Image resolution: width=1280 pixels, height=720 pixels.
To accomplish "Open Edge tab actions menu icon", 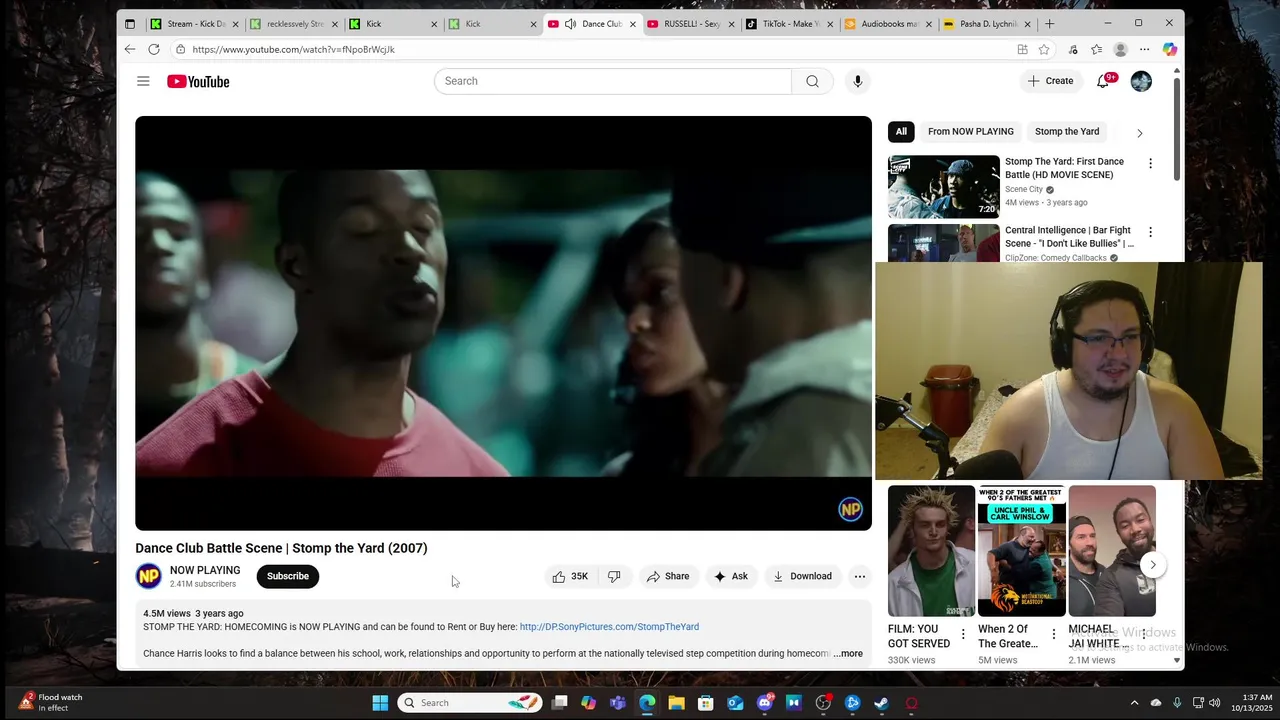I will point(129,24).
